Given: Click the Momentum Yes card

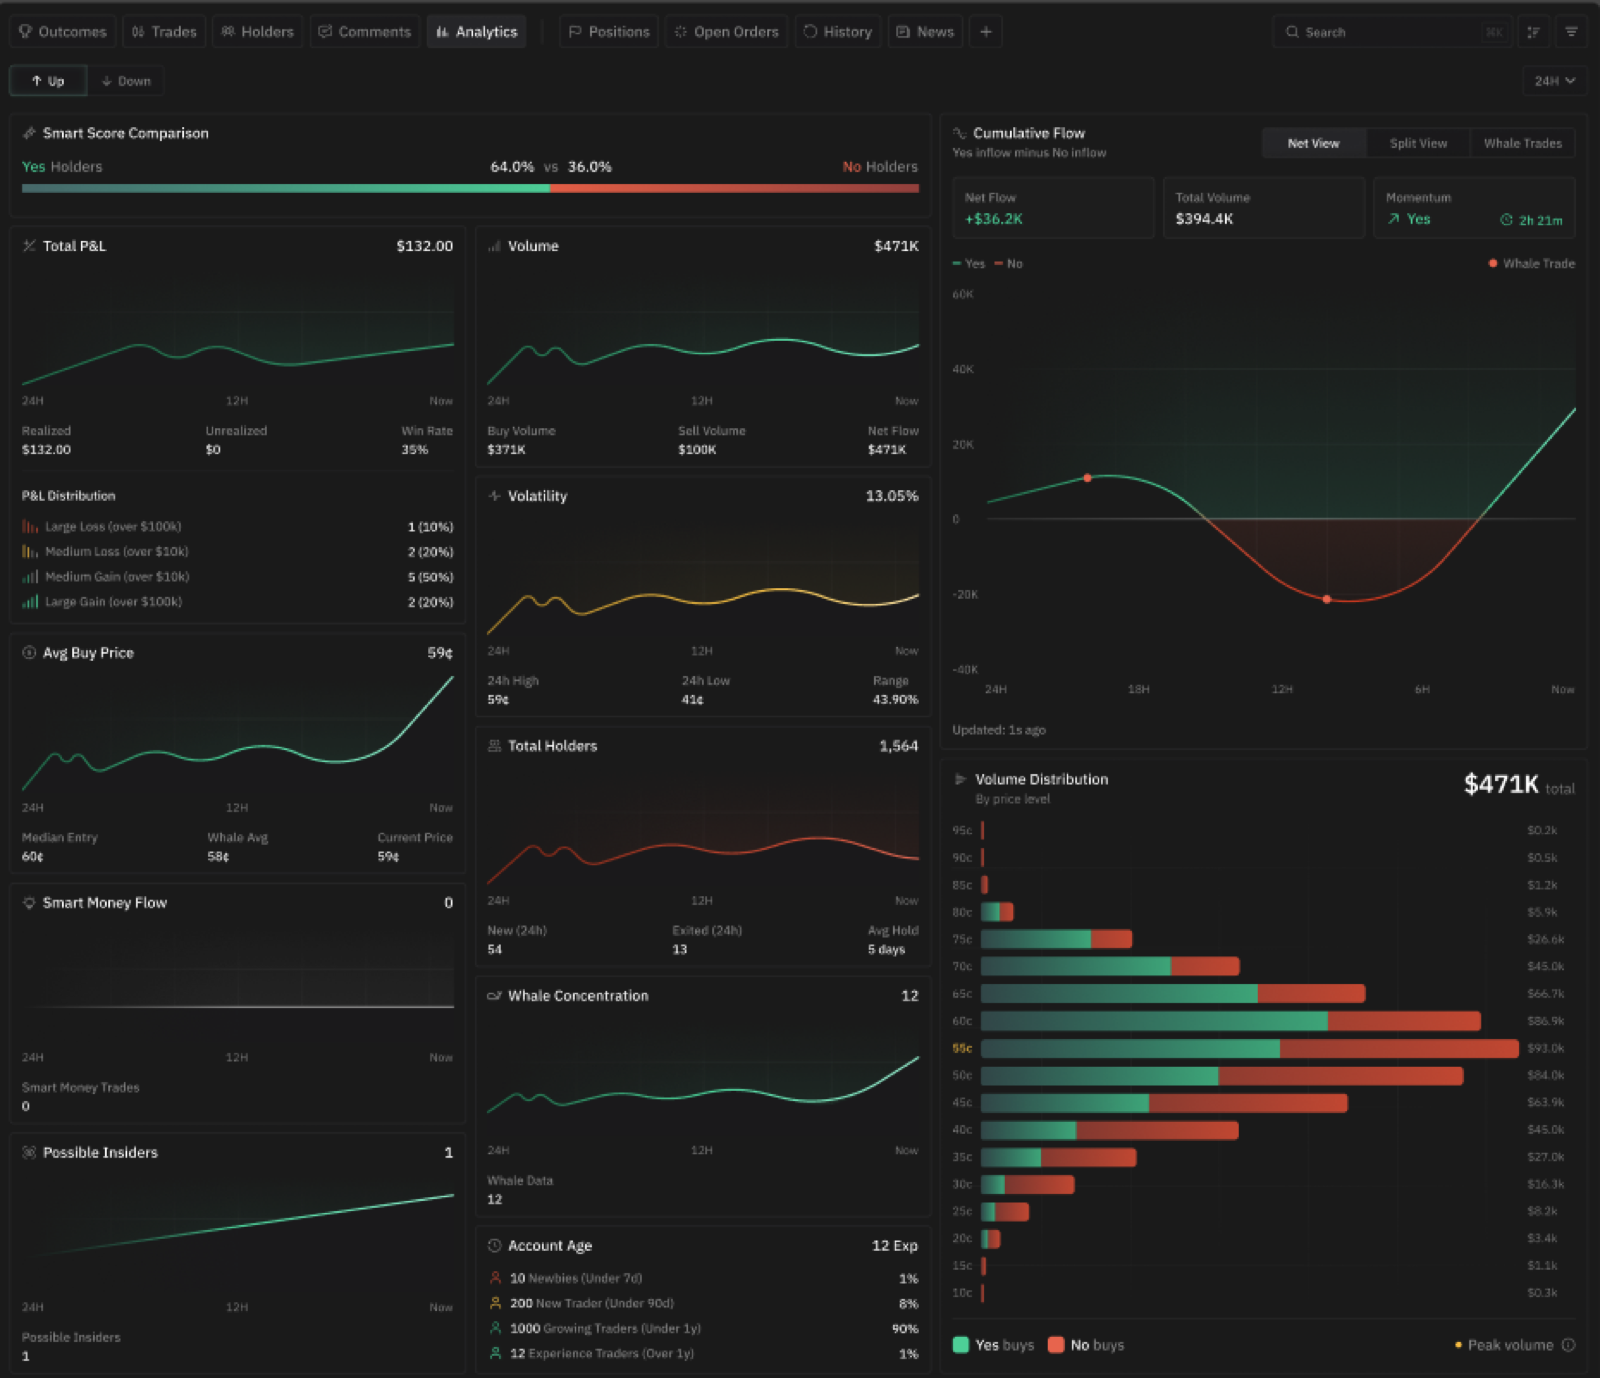Looking at the screenshot, I should 1474,208.
